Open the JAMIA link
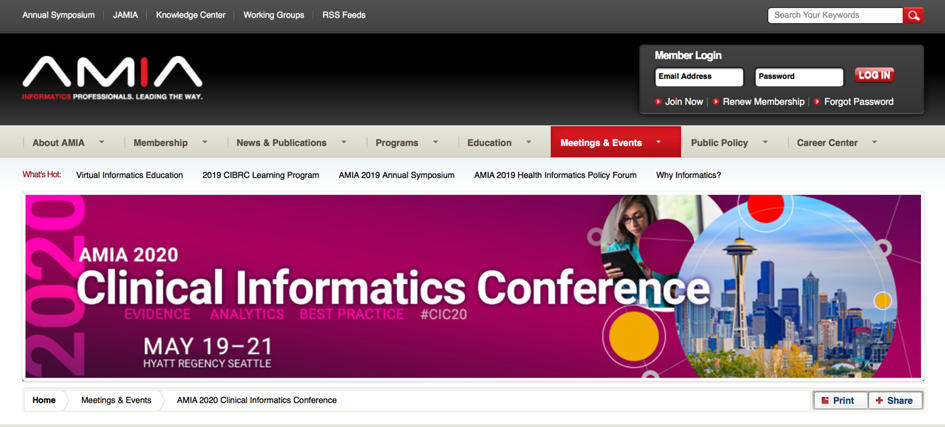 tap(125, 15)
